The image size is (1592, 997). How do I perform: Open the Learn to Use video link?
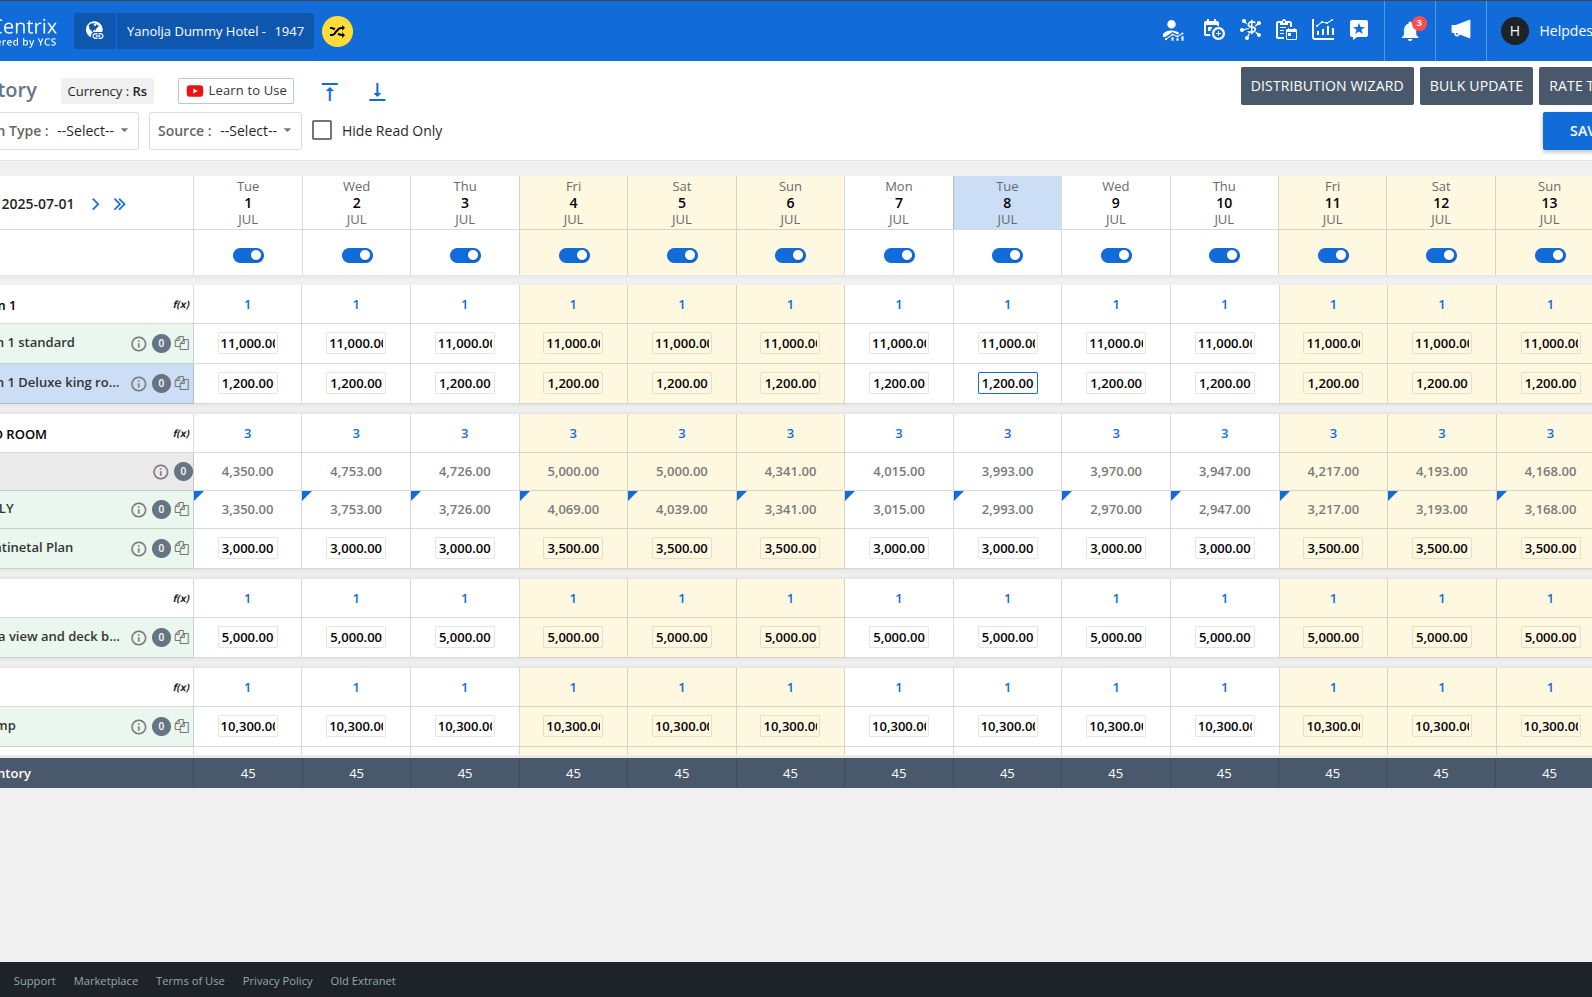[x=236, y=91]
